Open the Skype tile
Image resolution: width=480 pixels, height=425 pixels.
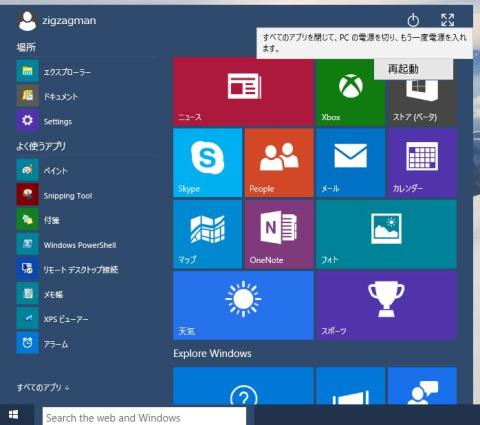[x=207, y=163]
